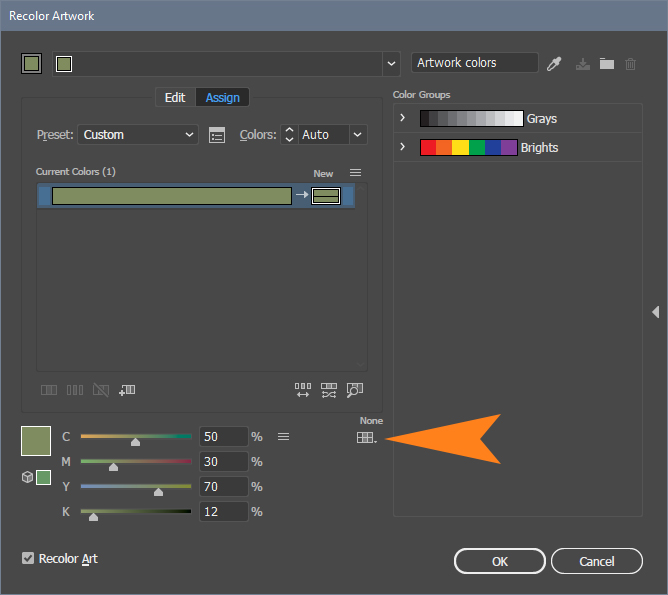668x595 pixels.
Task: Select the Assign tab
Action: point(222,97)
